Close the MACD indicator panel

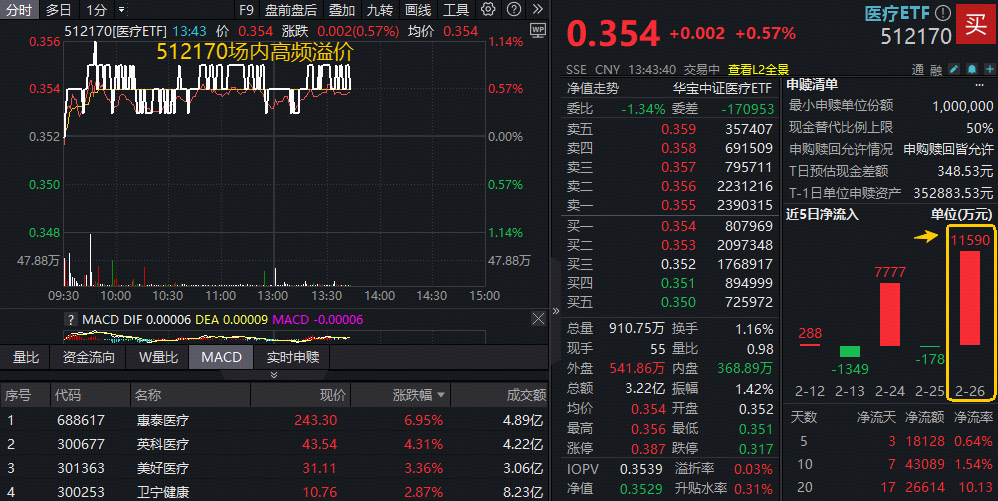540,319
